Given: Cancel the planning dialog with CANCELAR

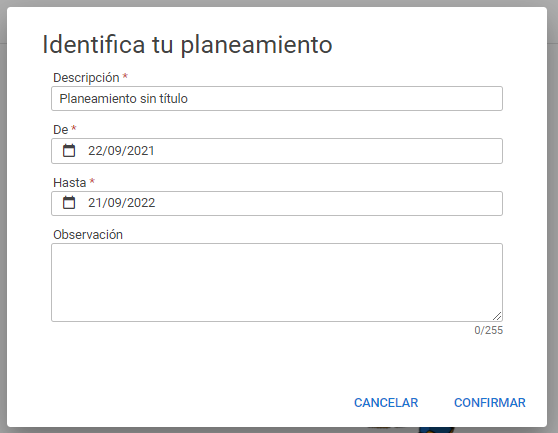Looking at the screenshot, I should (x=386, y=403).
